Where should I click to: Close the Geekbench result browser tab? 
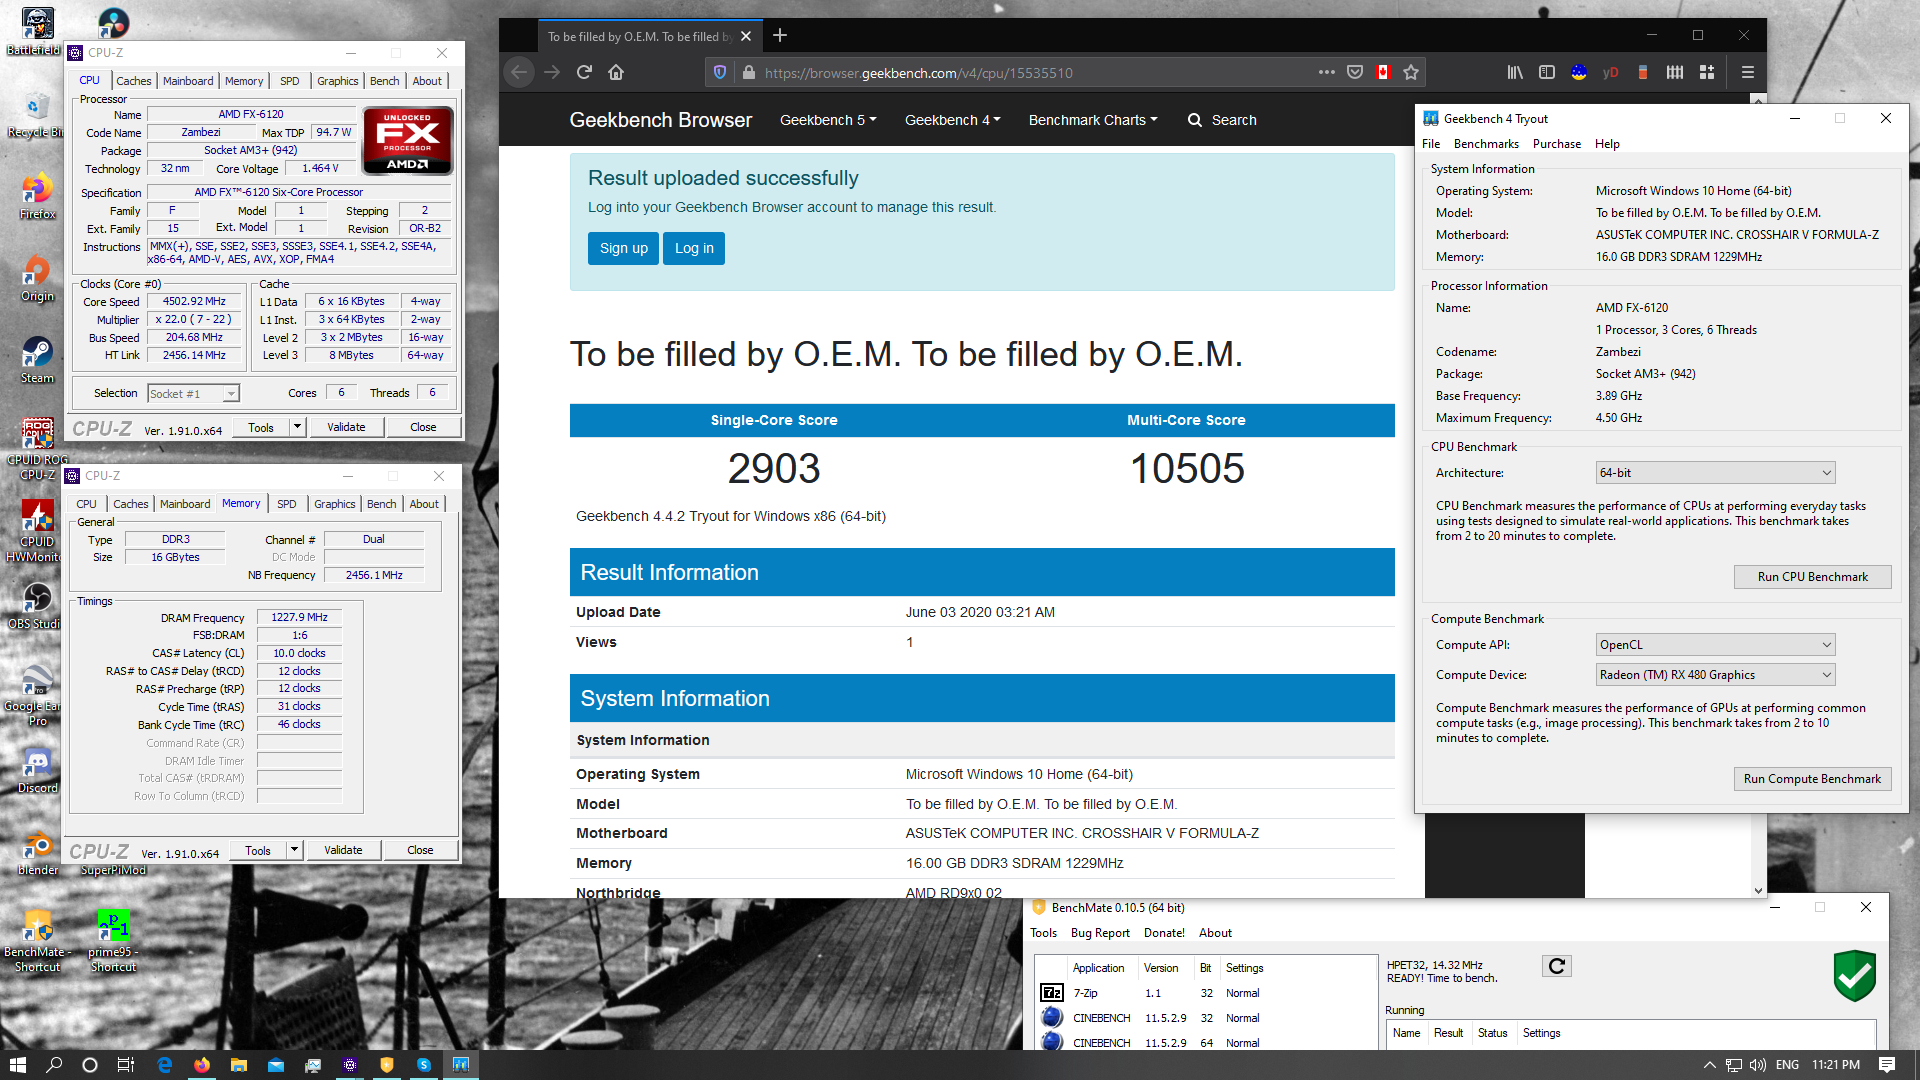[746, 36]
